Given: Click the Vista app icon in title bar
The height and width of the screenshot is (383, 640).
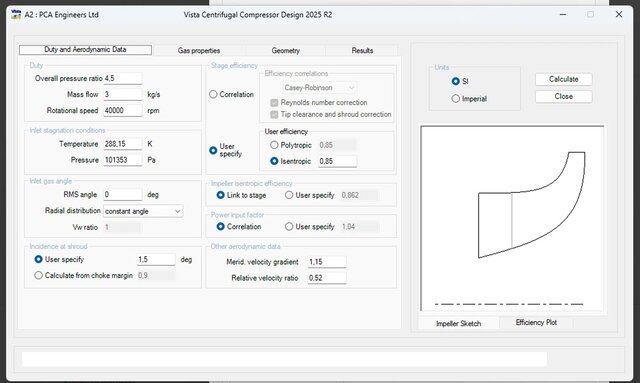Looking at the screenshot, I should click(x=16, y=14).
